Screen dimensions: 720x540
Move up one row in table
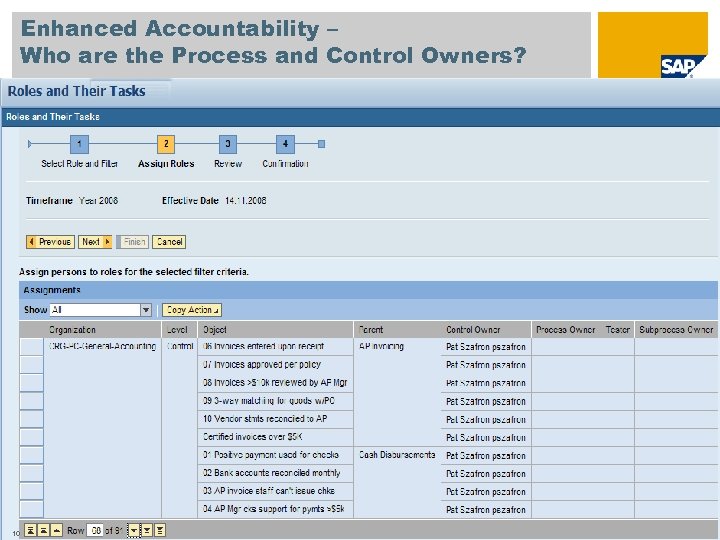[x=56, y=530]
